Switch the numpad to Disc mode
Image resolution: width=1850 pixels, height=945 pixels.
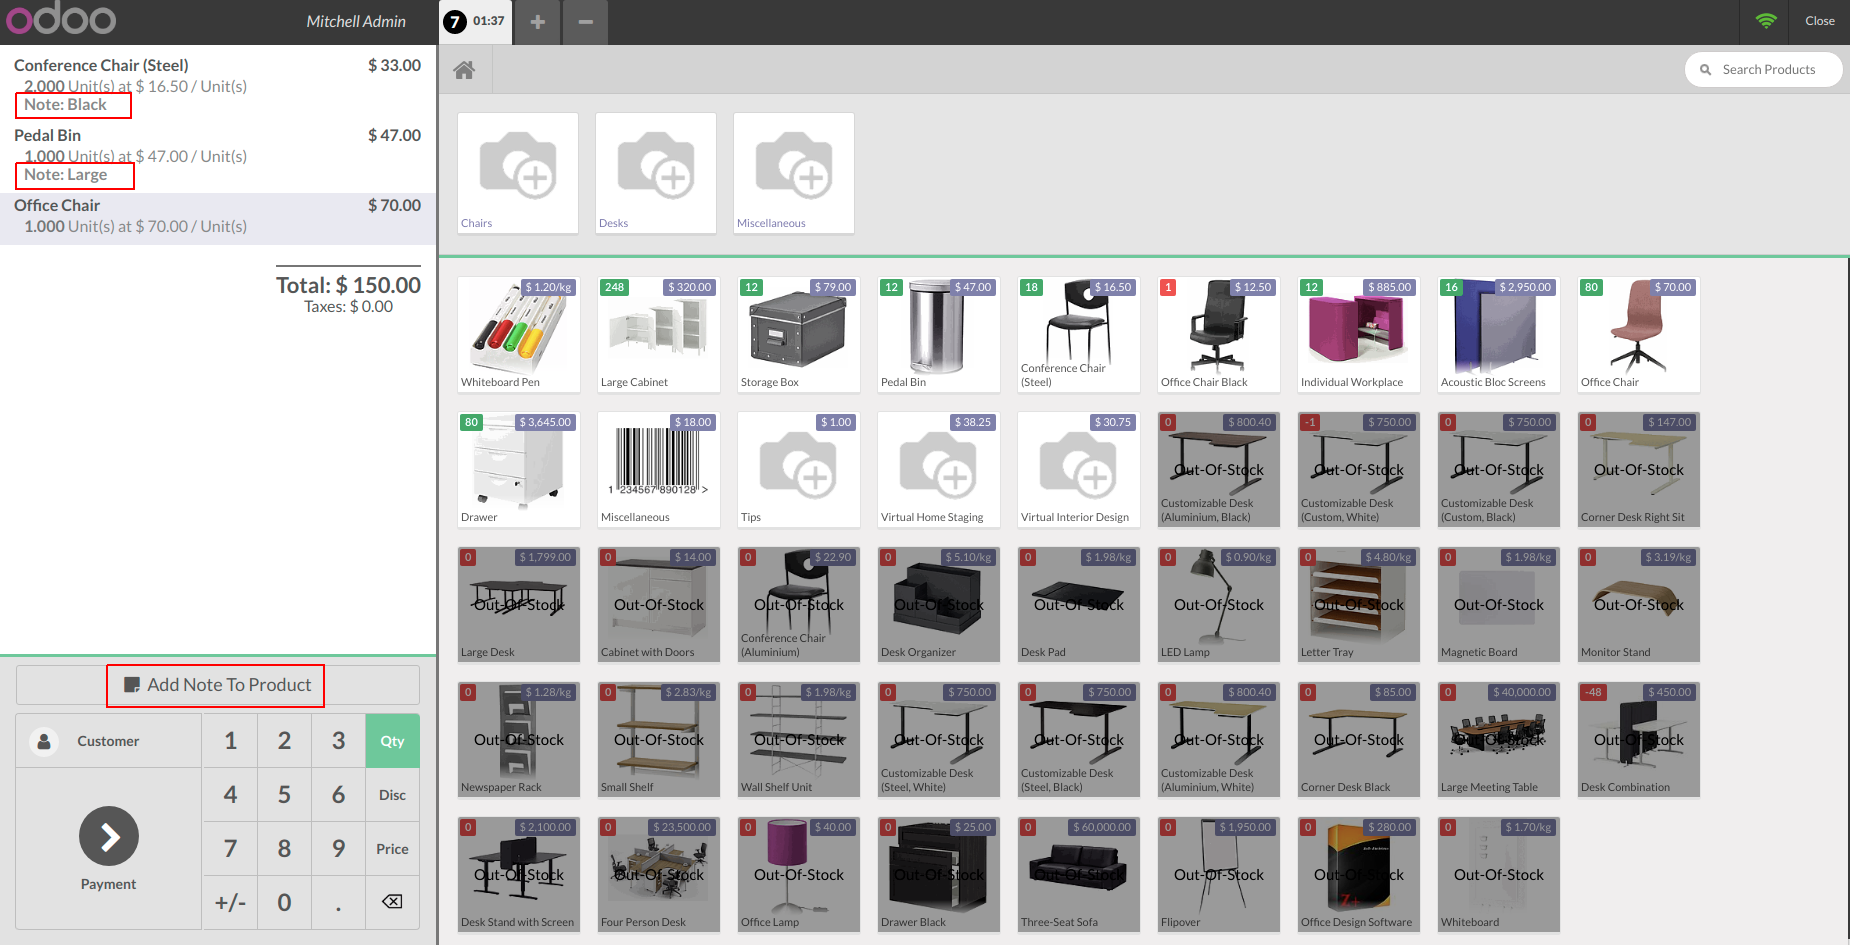click(392, 794)
